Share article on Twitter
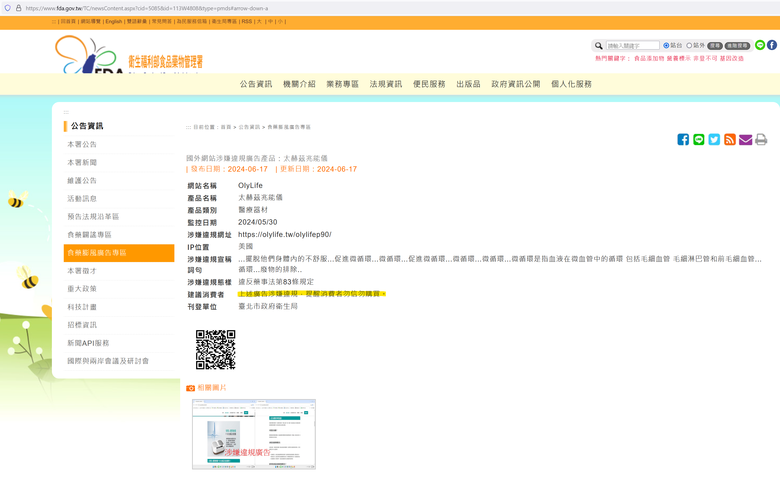This screenshot has height=480, width=780. pyautogui.click(x=714, y=139)
